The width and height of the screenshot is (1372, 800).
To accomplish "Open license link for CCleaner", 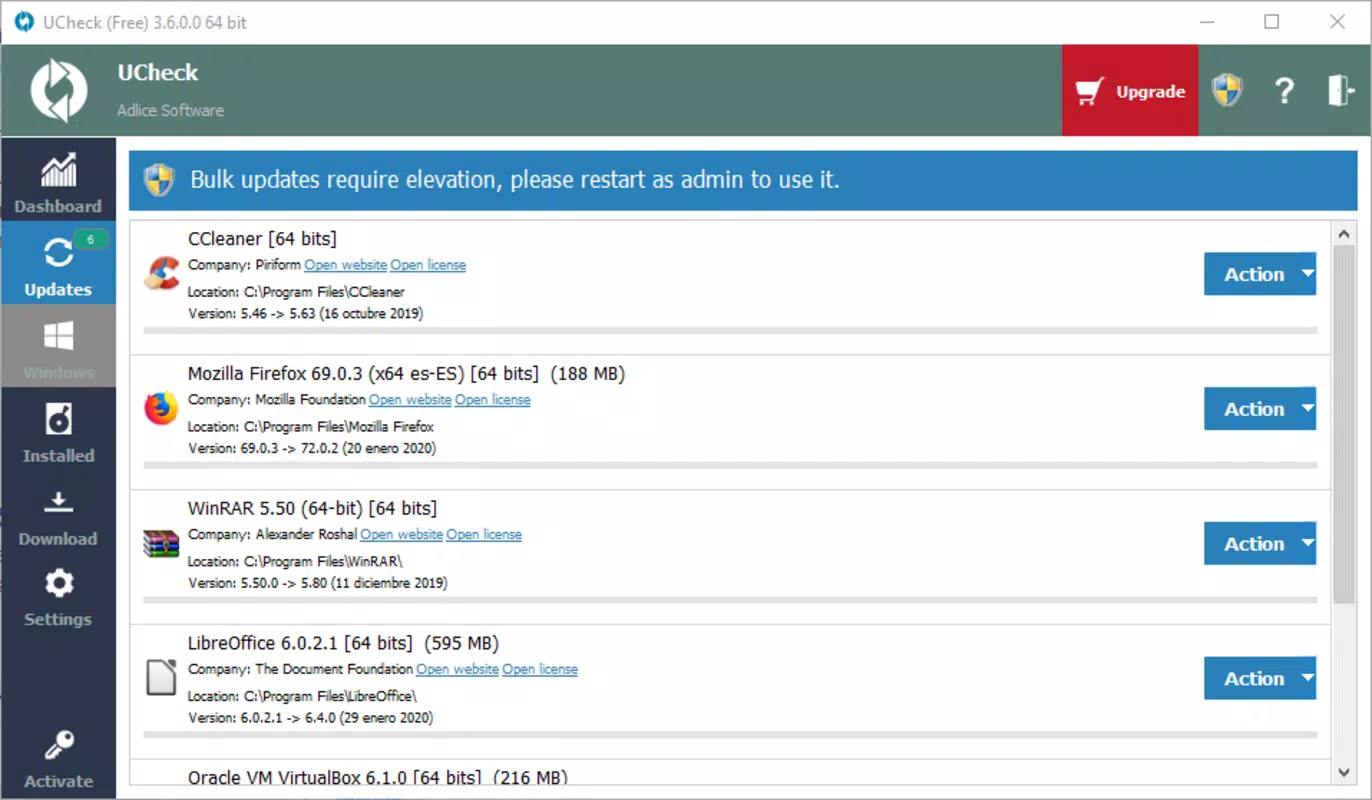I will coord(428,265).
